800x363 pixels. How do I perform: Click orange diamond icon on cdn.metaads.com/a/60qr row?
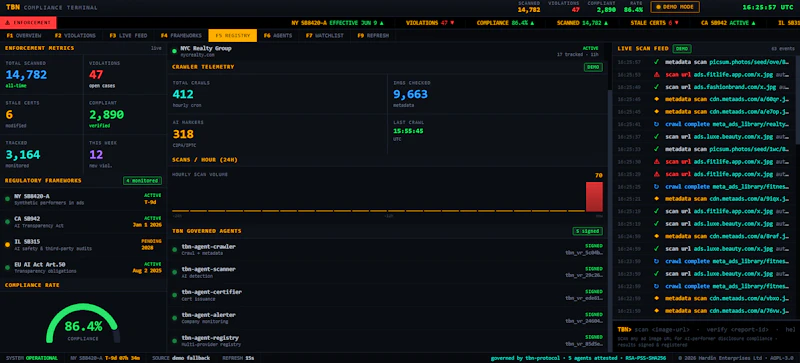point(656,99)
